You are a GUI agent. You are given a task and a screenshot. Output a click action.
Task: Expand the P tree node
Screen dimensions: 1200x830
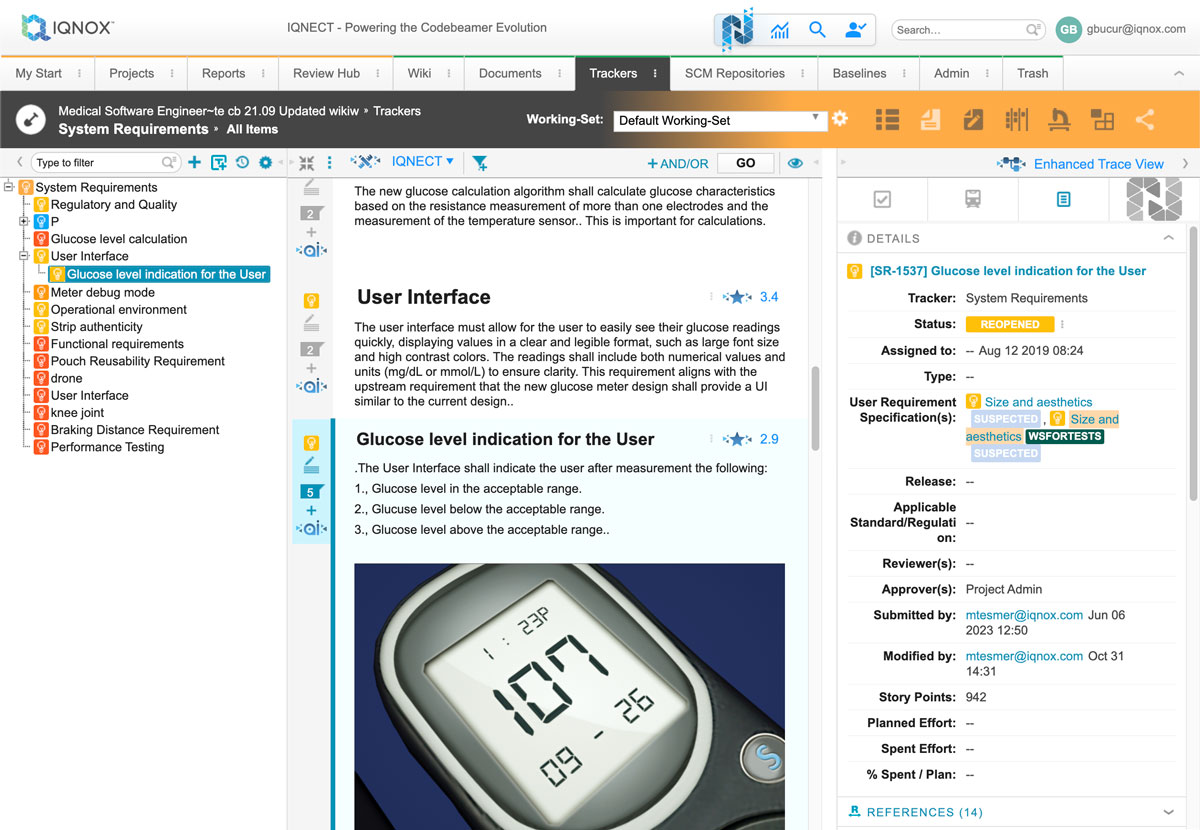coord(24,221)
